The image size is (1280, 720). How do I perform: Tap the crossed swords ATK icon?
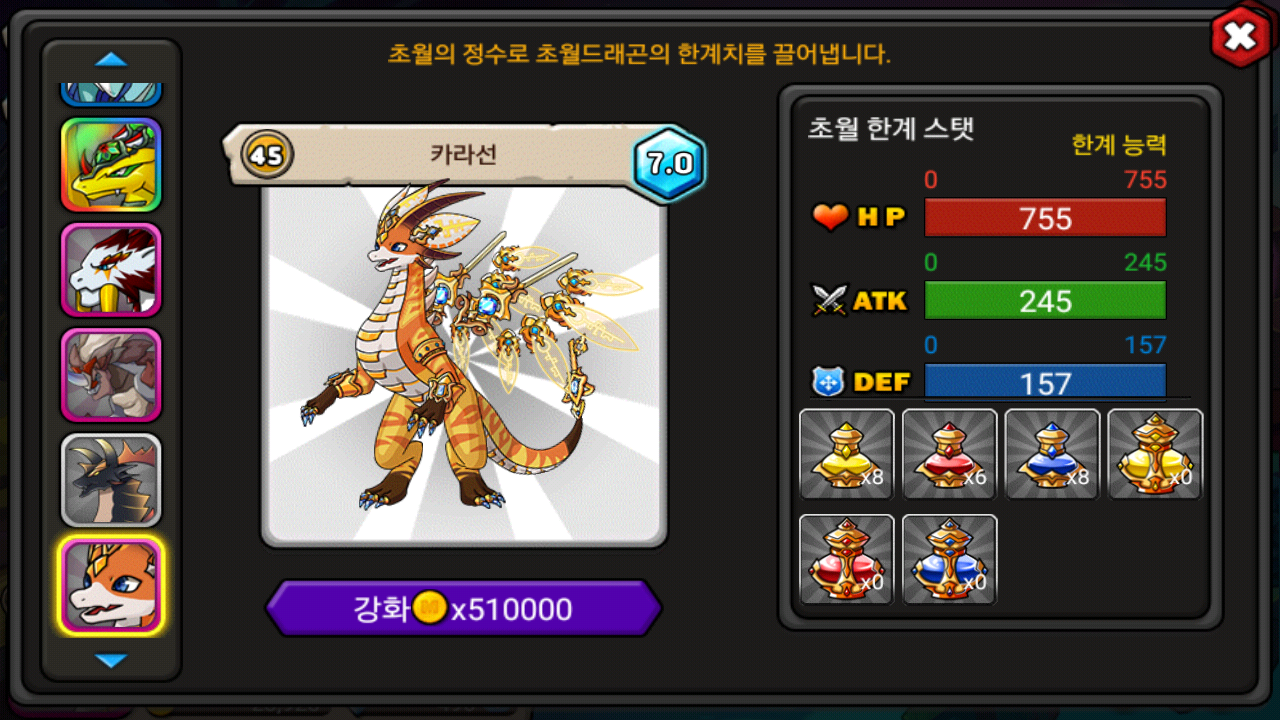coord(830,299)
